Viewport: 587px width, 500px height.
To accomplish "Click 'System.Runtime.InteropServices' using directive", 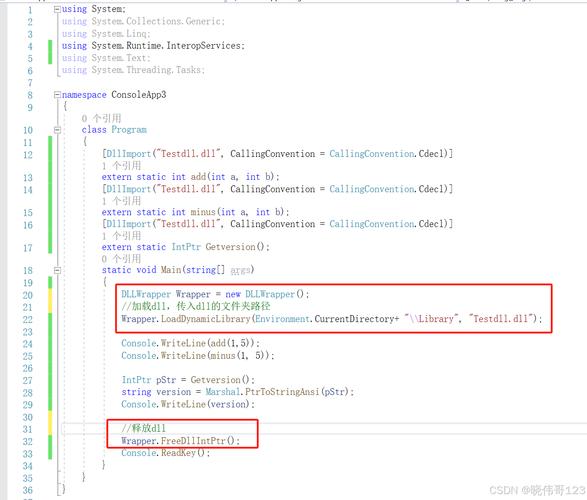I will pos(167,46).
